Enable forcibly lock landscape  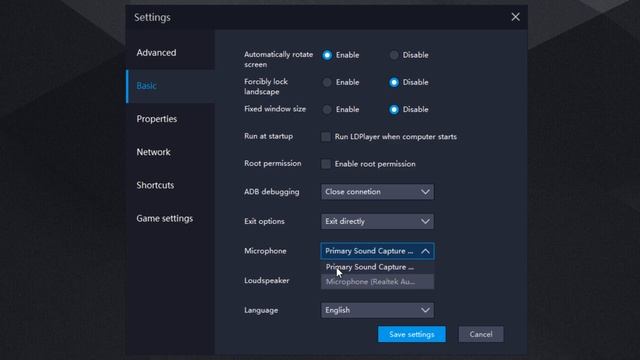click(x=327, y=82)
